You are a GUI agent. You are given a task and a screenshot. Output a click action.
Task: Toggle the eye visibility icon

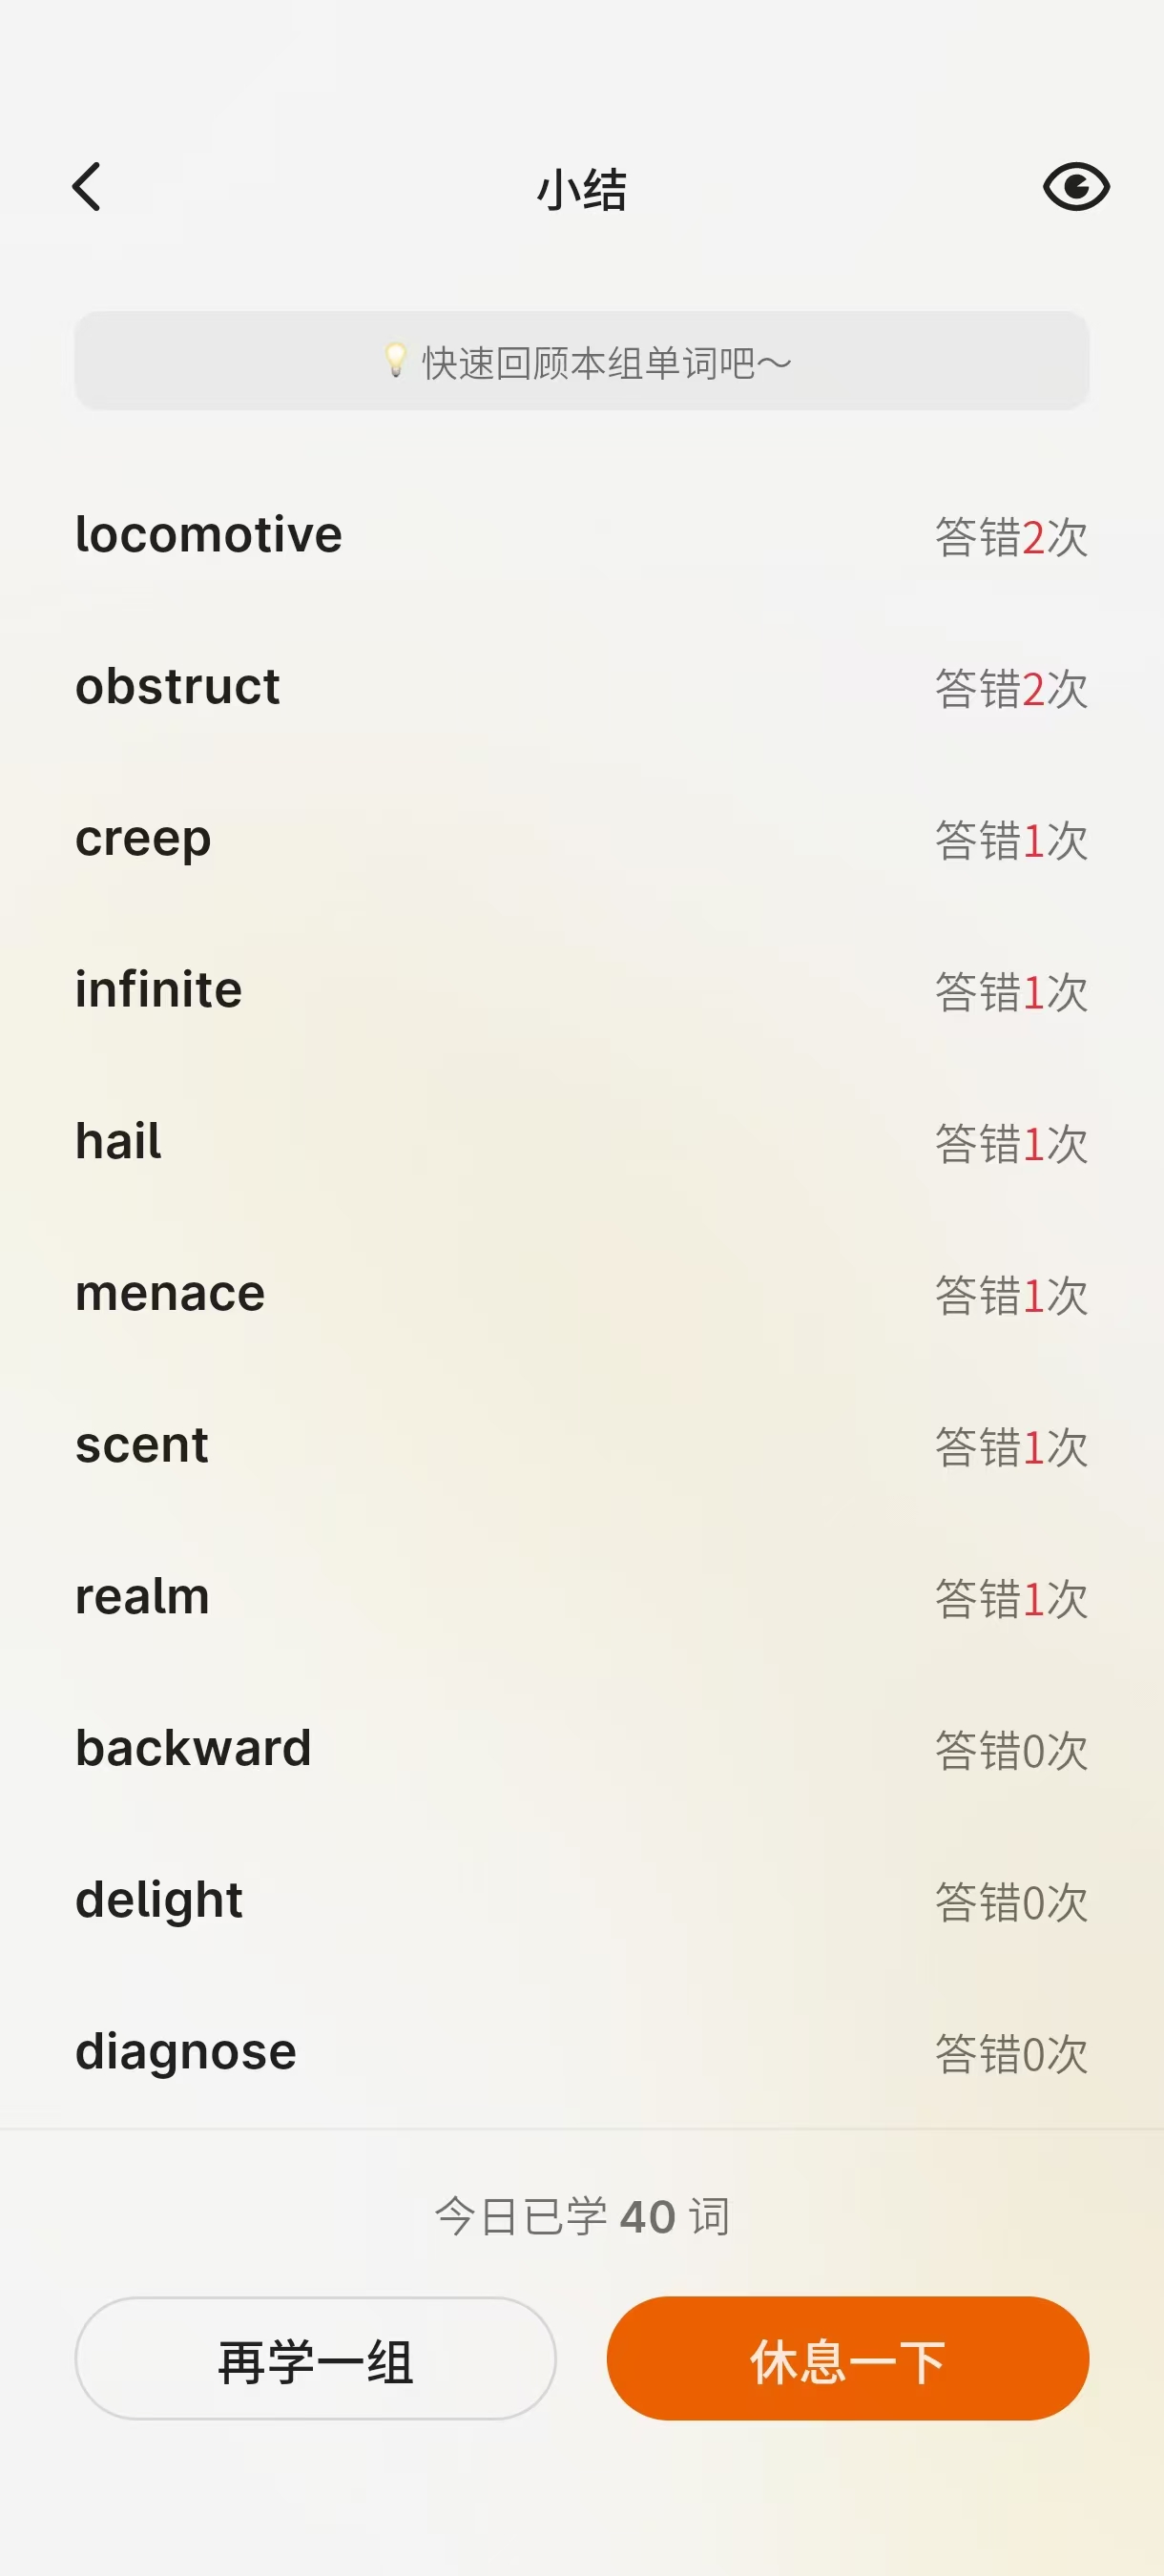(x=1075, y=187)
